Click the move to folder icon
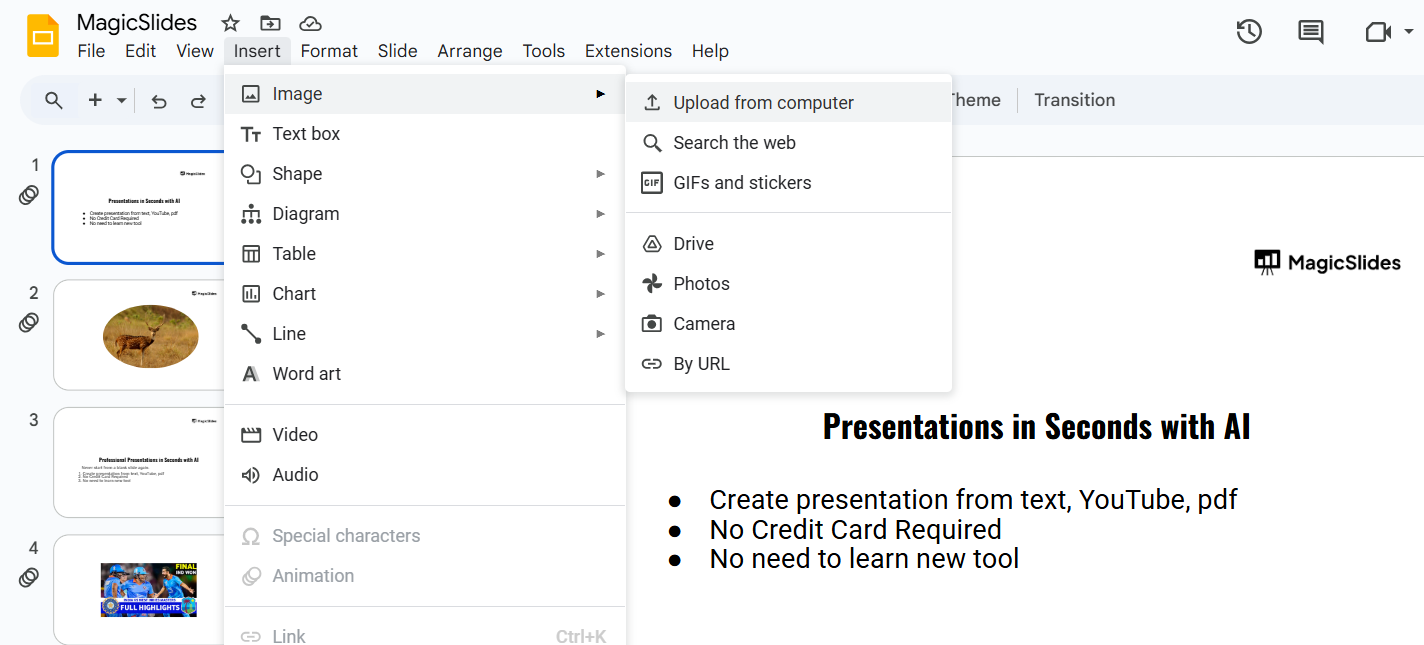This screenshot has height=645, width=1424. [x=270, y=23]
